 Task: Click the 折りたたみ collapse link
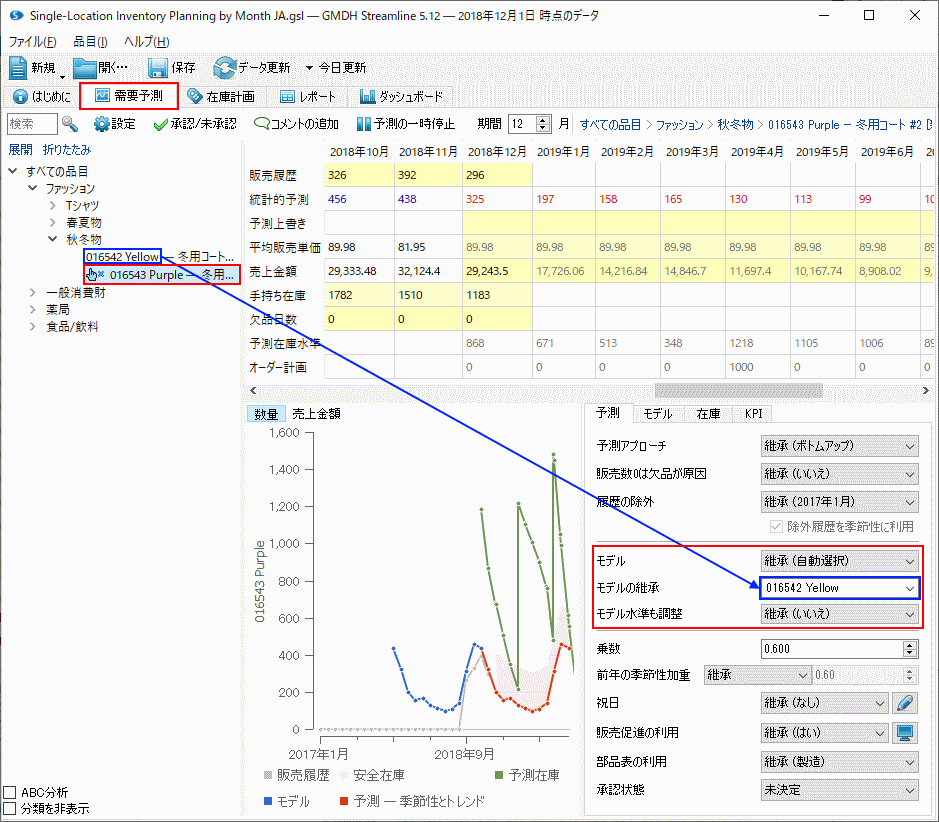64,149
